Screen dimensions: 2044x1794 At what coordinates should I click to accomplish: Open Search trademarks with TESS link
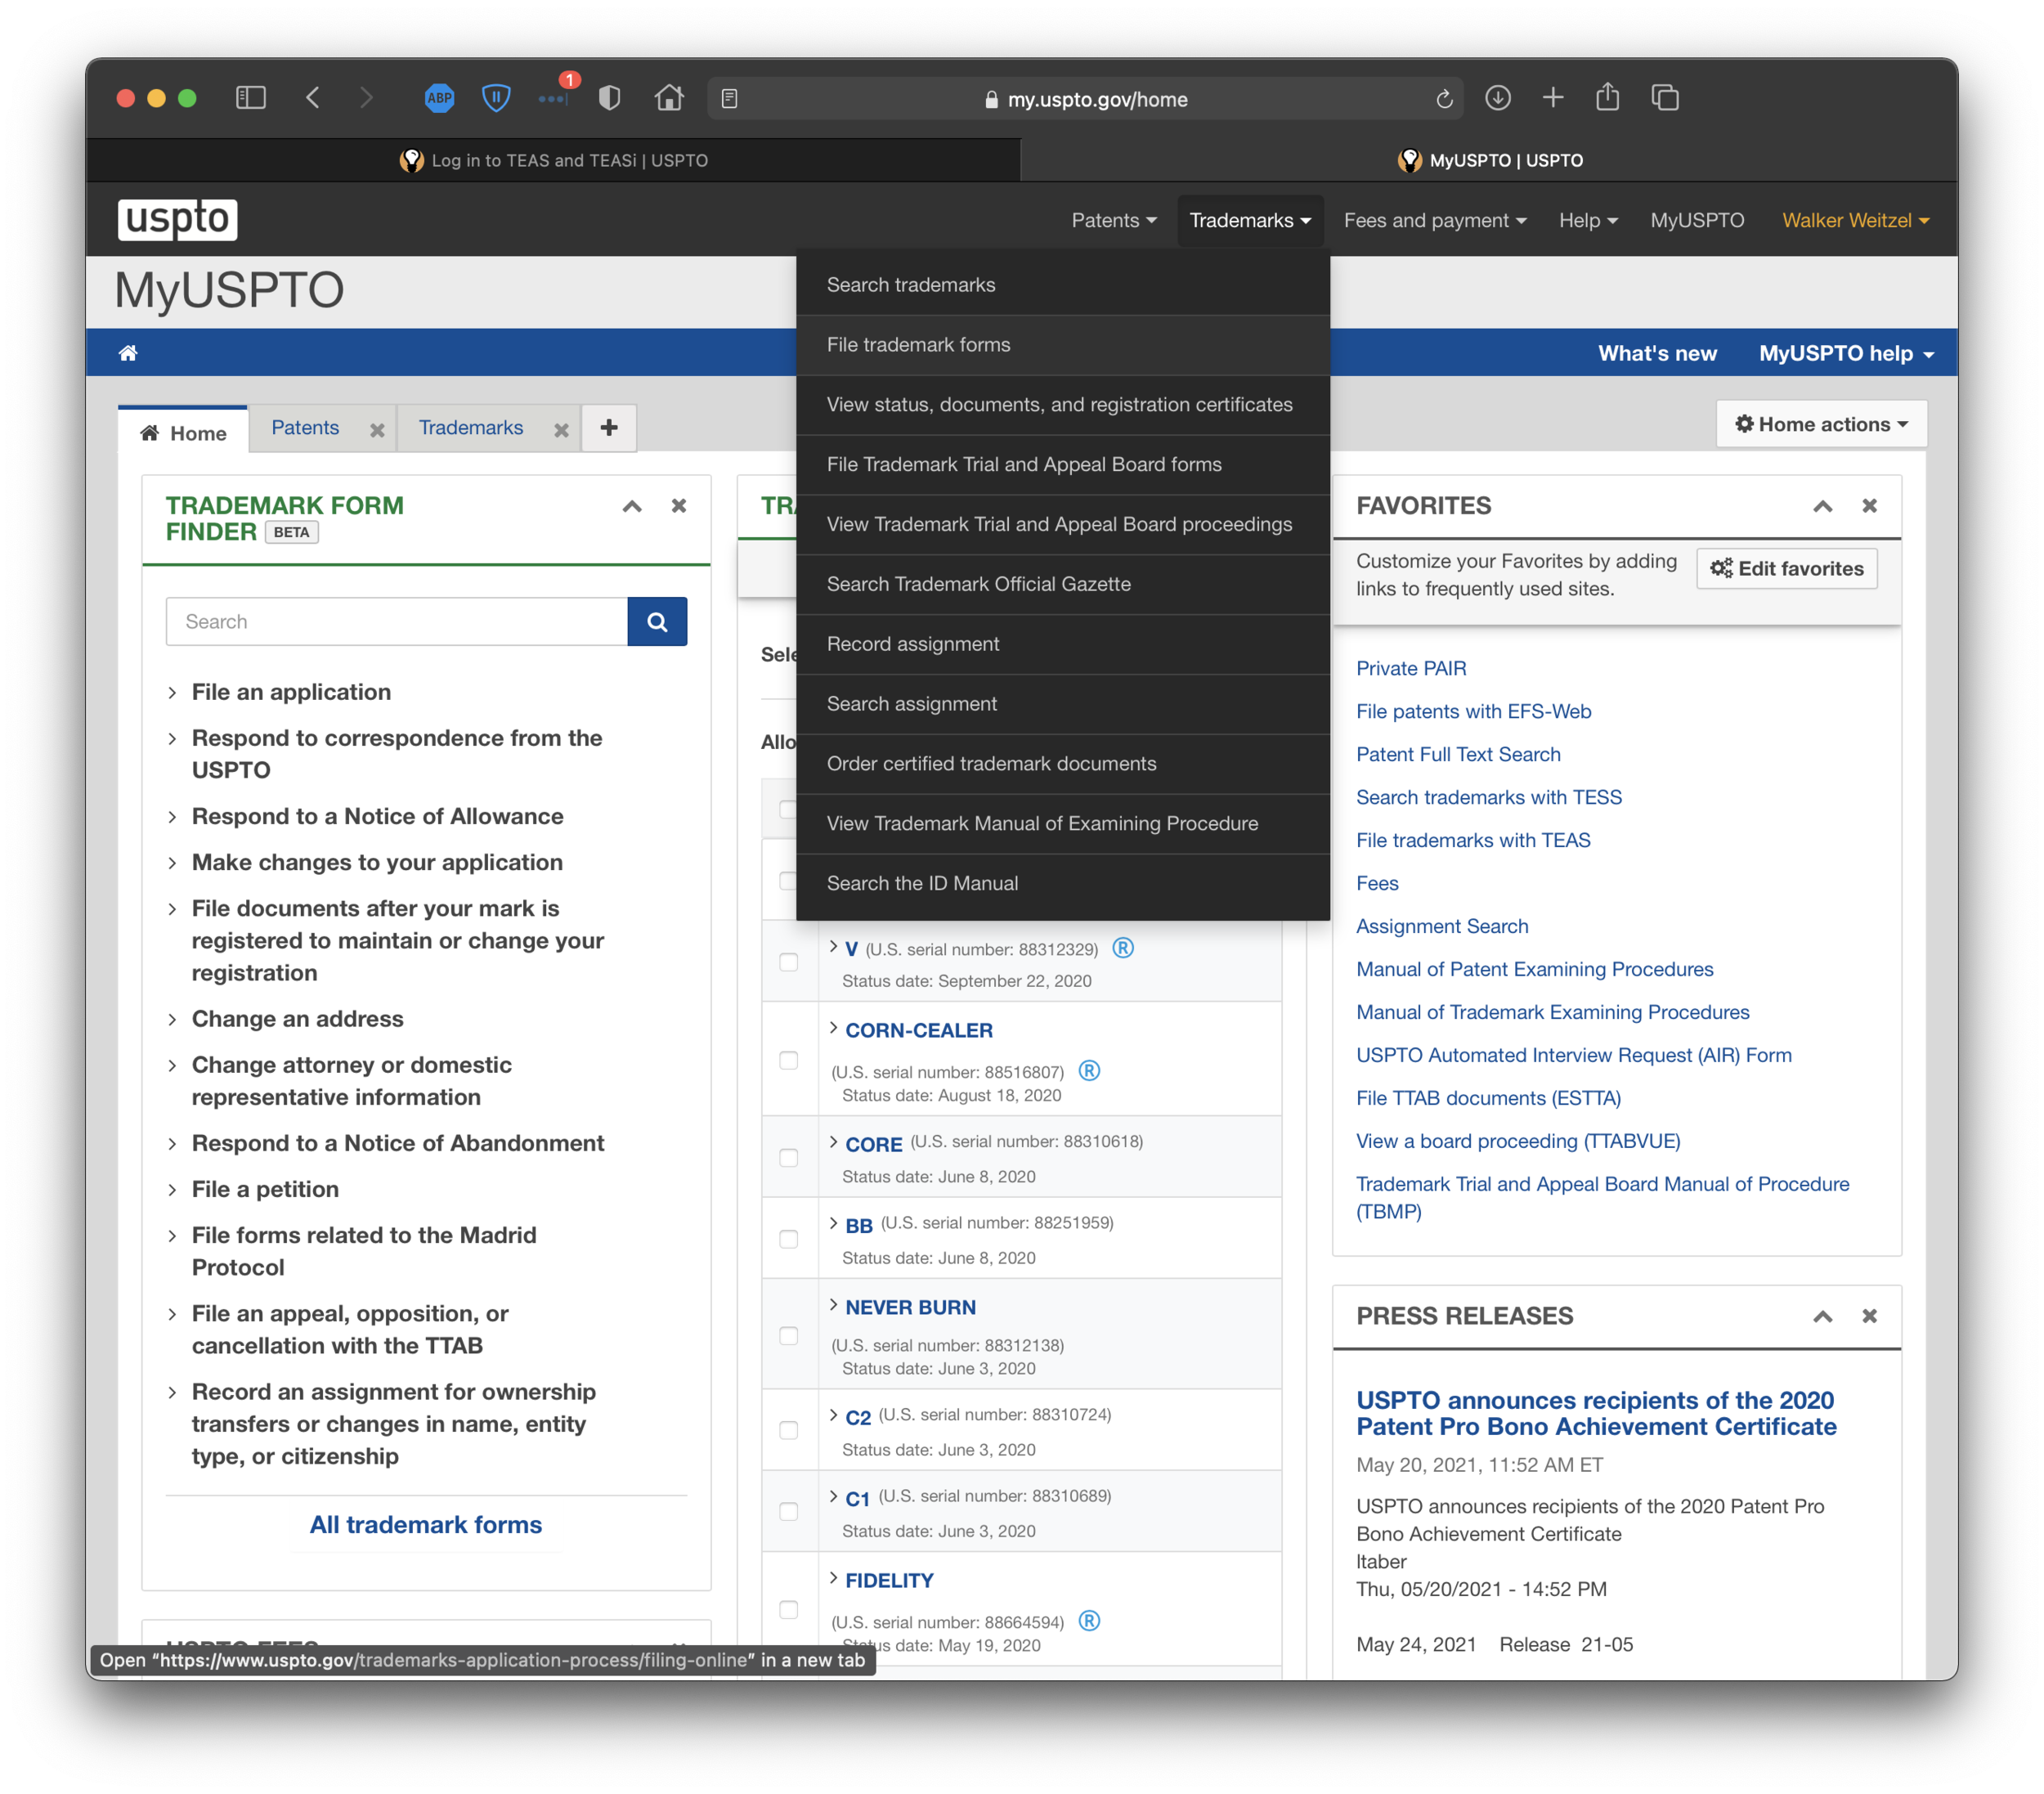pyautogui.click(x=1489, y=797)
